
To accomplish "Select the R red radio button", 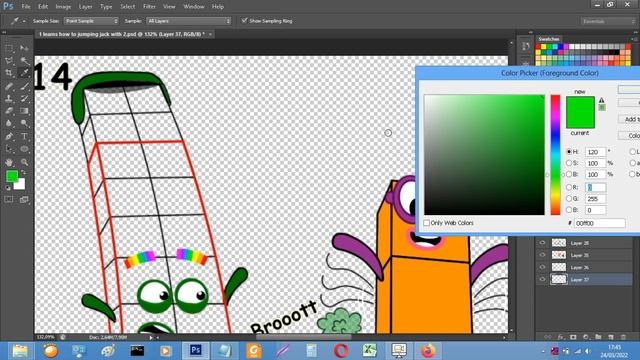I will click(569, 187).
